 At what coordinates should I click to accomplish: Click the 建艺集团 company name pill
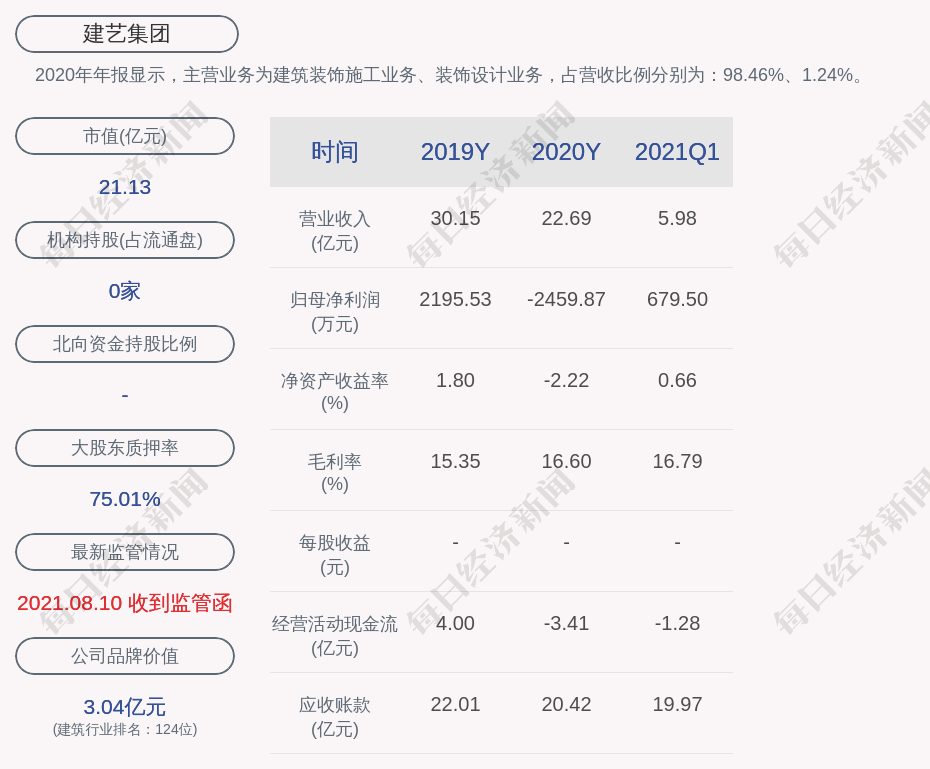[x=126, y=34]
